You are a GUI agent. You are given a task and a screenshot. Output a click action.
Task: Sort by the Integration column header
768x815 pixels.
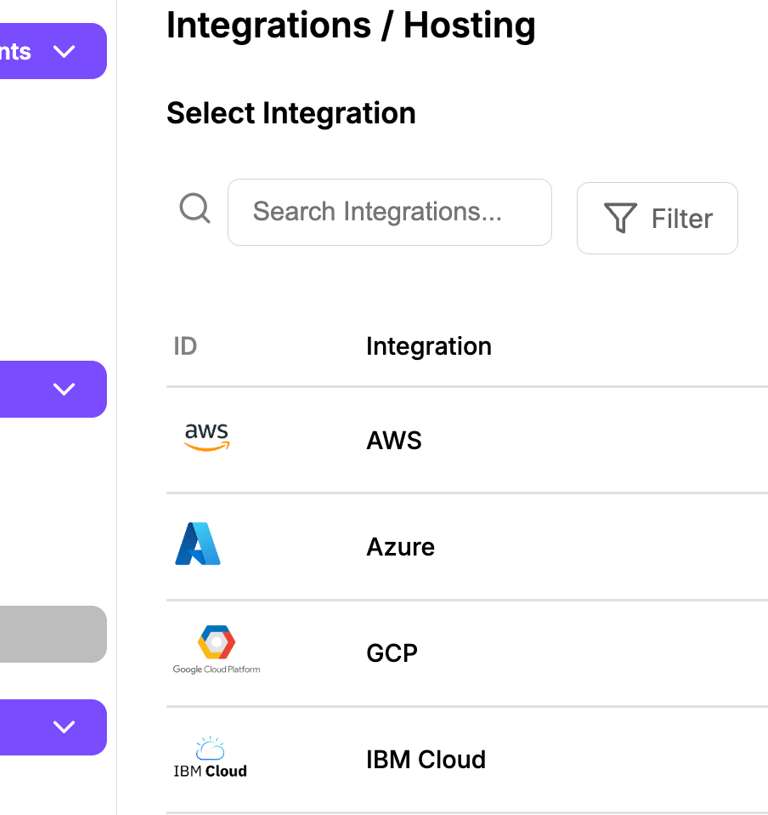429,346
